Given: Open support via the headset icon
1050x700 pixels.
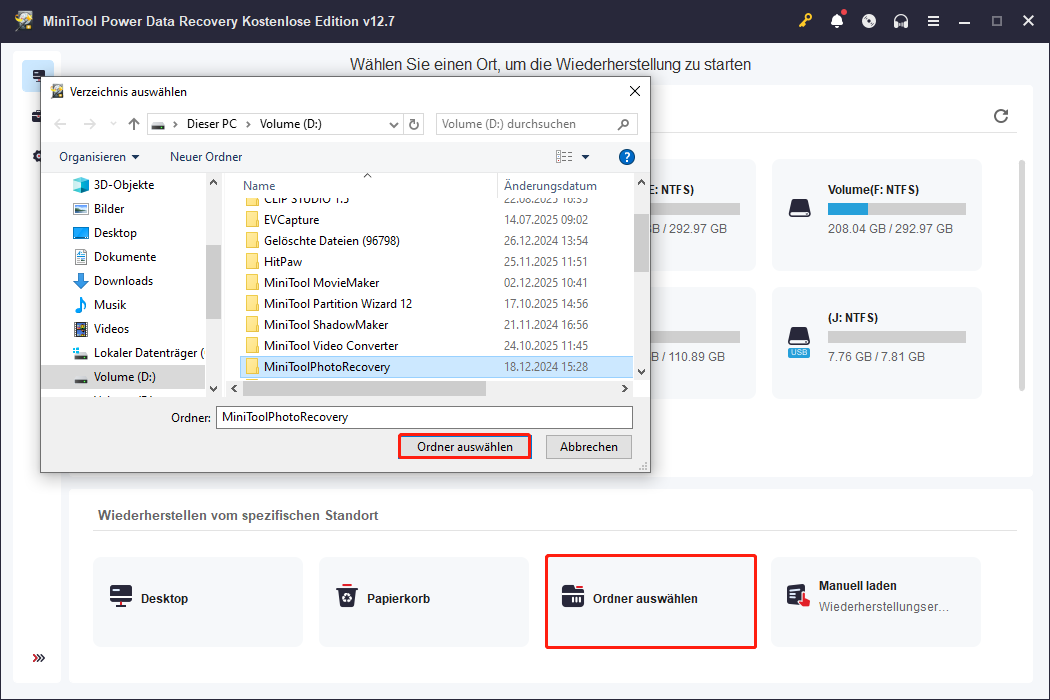Looking at the screenshot, I should 901,20.
